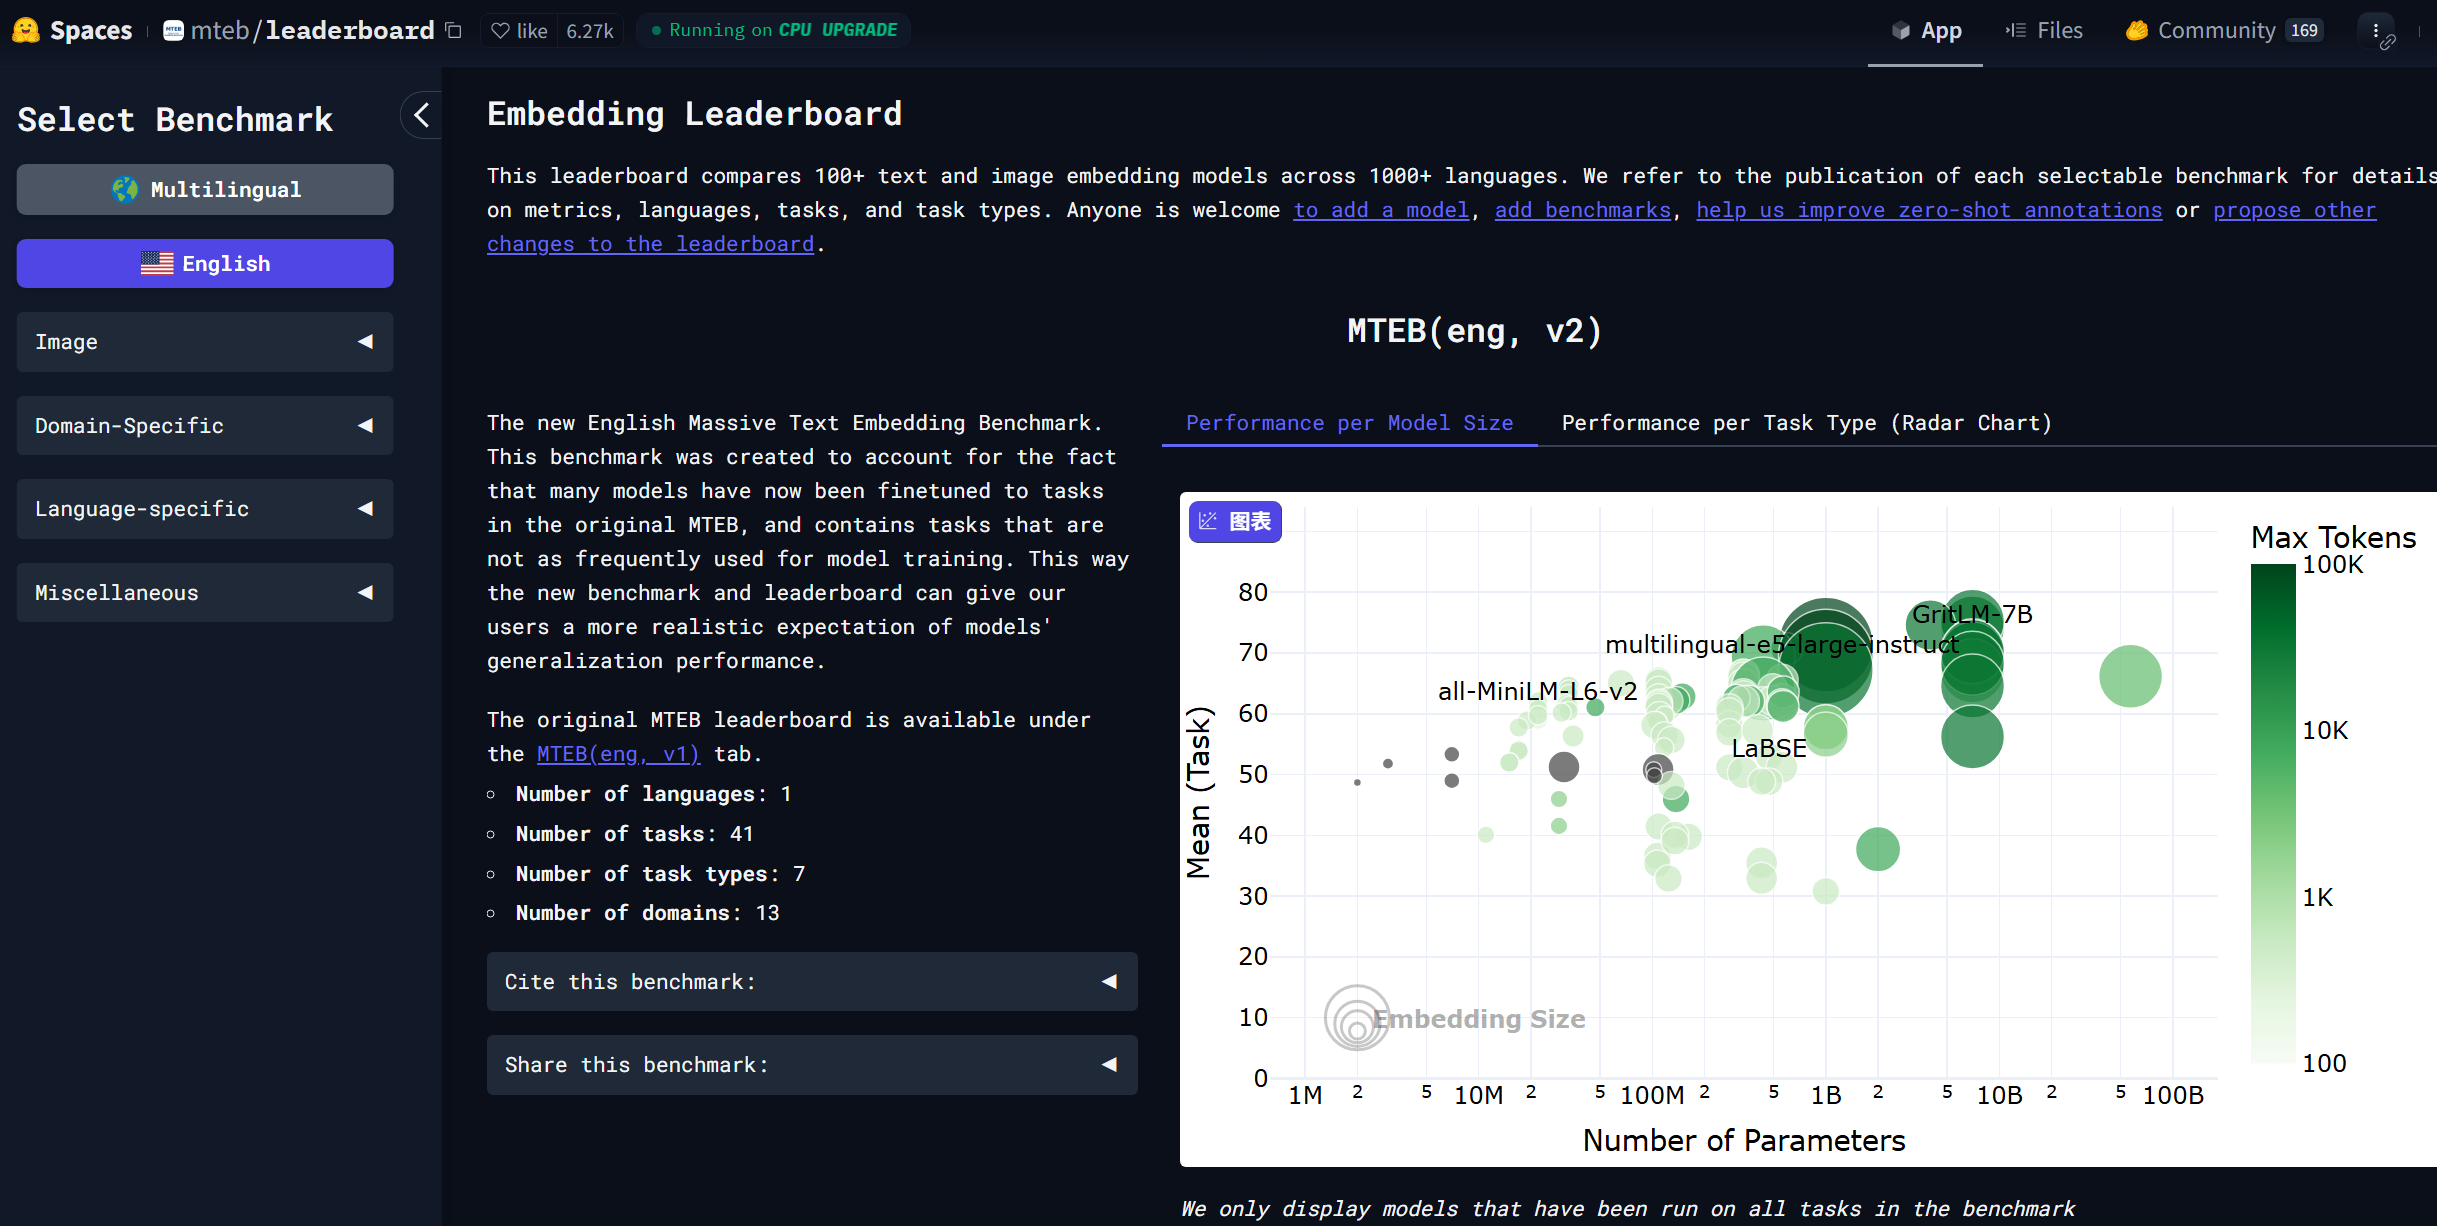Click the mteb owner name link
The image size is (2437, 1226).
[219, 31]
